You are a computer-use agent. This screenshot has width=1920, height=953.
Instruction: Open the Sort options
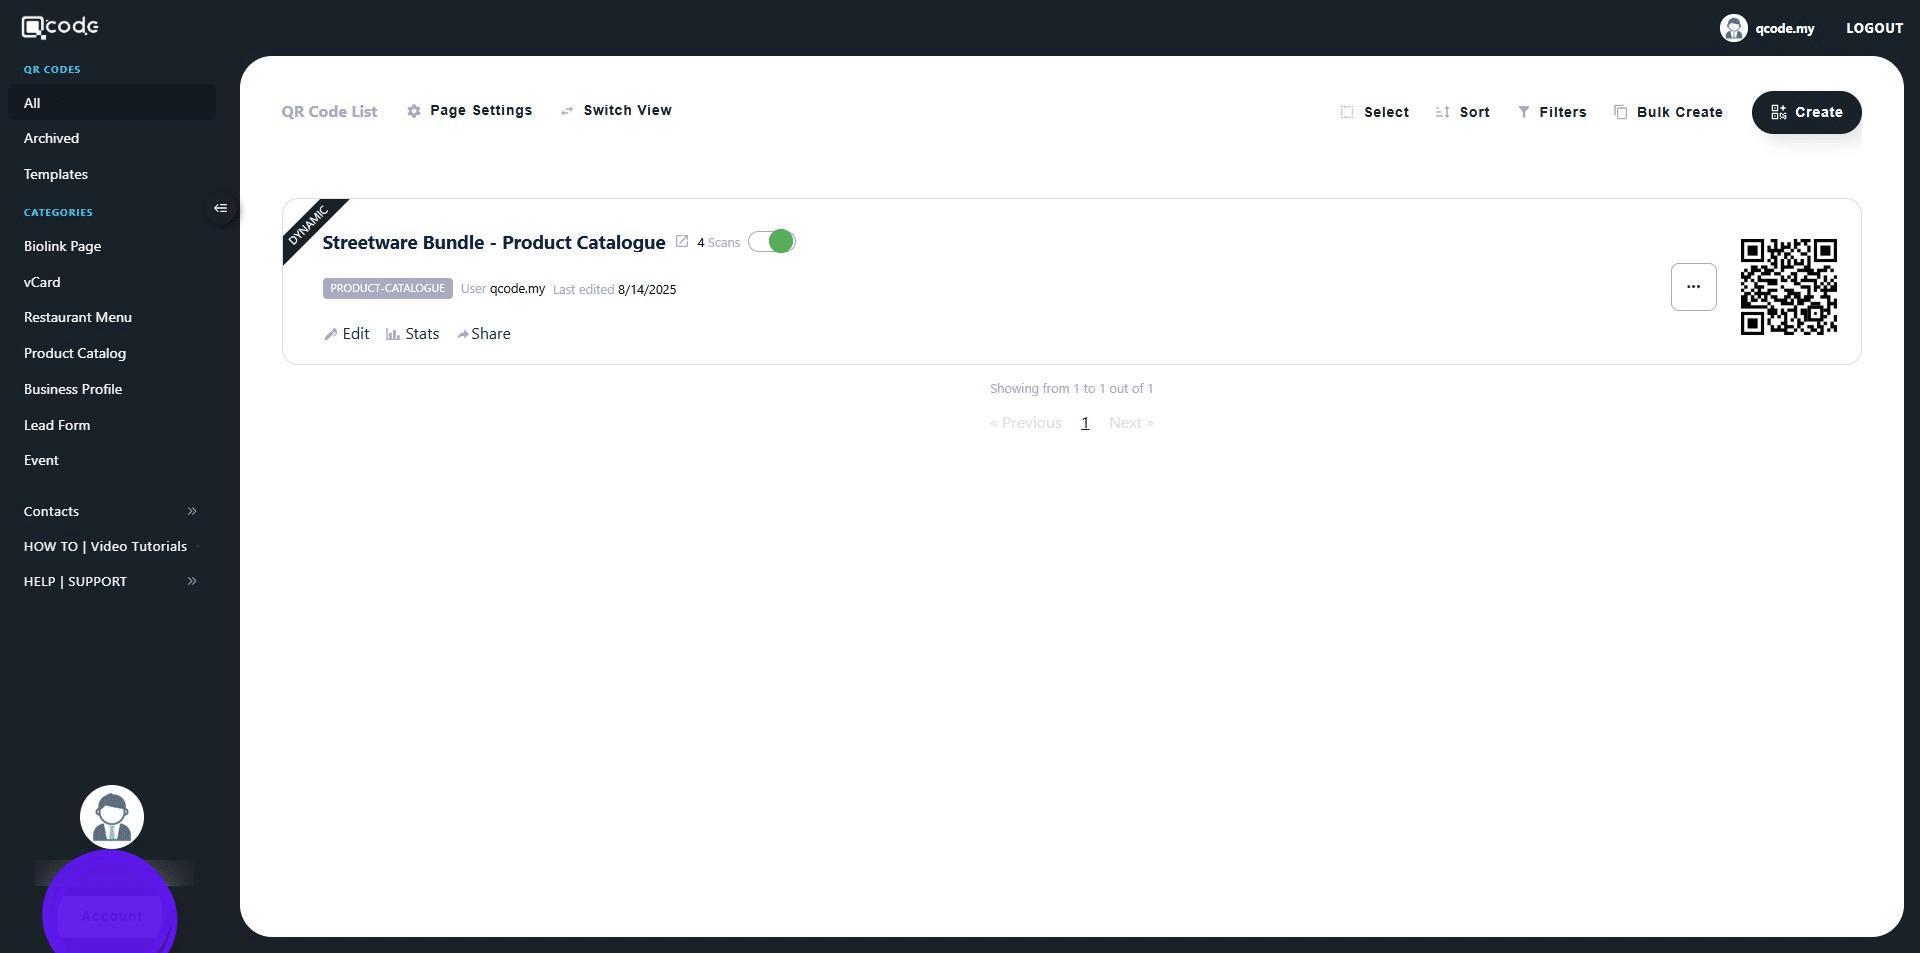[1463, 113]
